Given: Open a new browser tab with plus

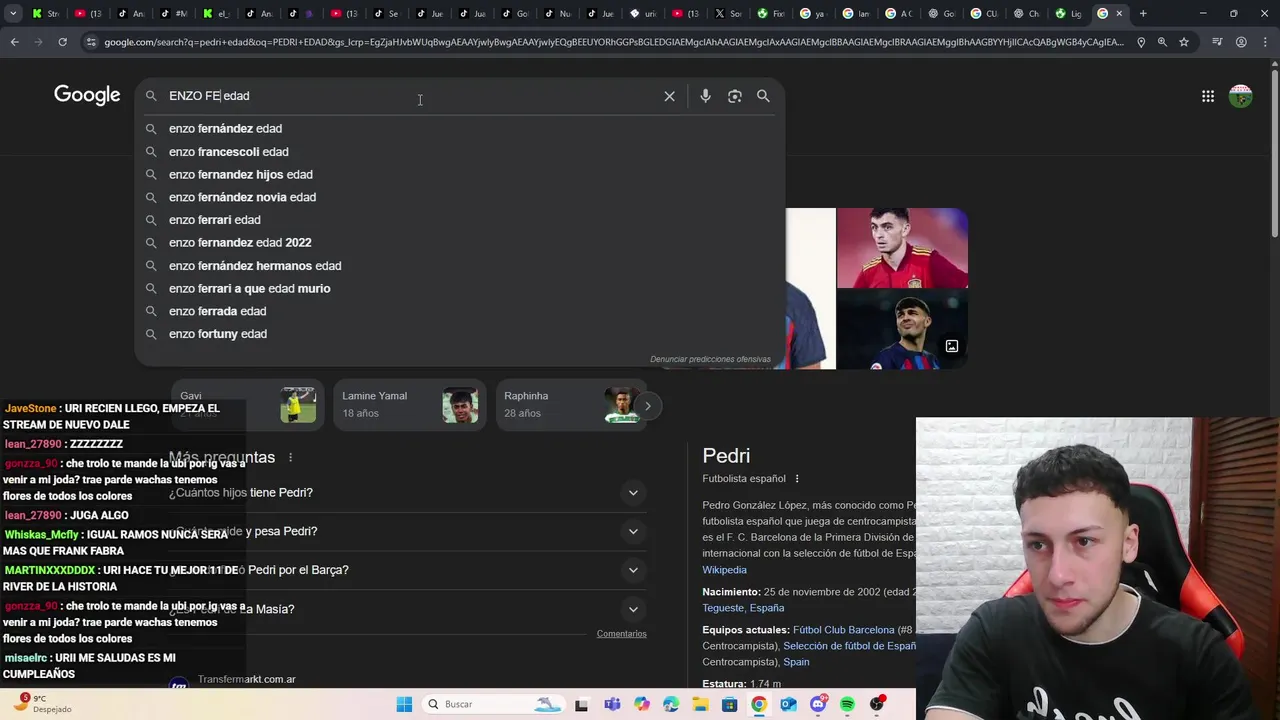Looking at the screenshot, I should (x=1143, y=13).
